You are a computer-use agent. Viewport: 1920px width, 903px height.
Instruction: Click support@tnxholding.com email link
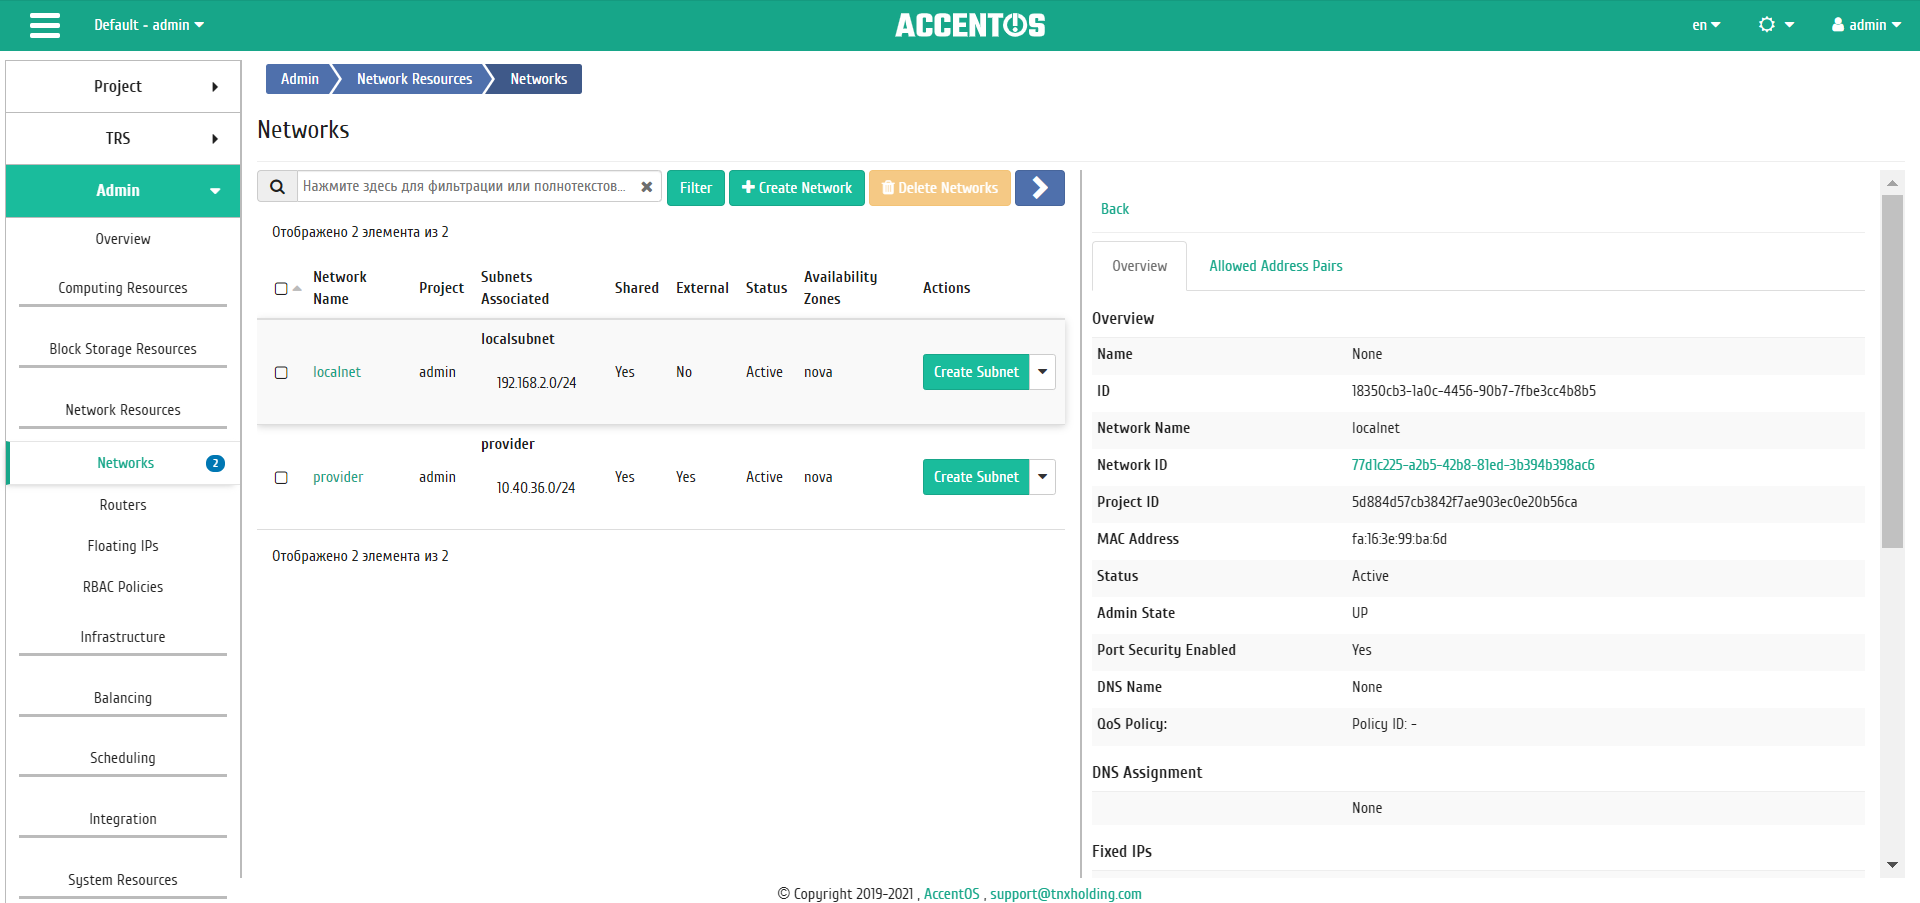click(1066, 894)
